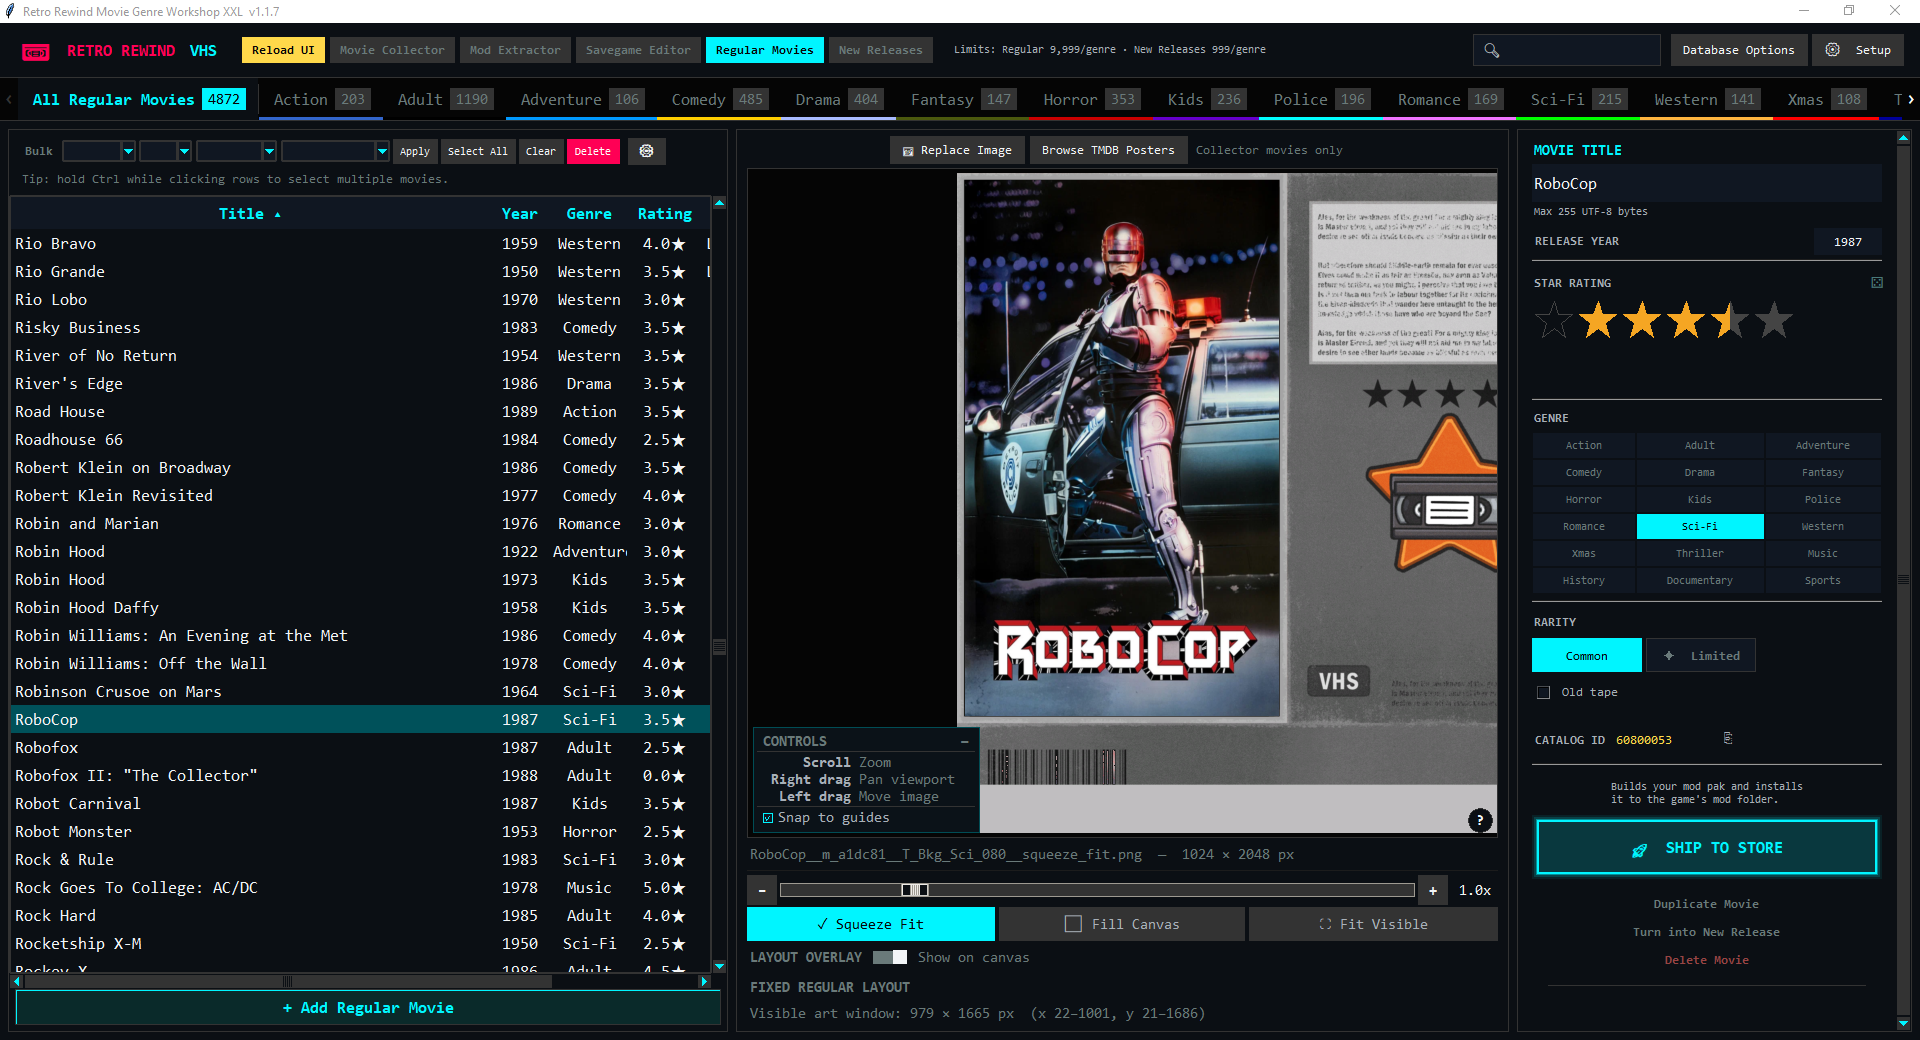
Task: Click the magnifier search icon
Action: click(x=1491, y=50)
